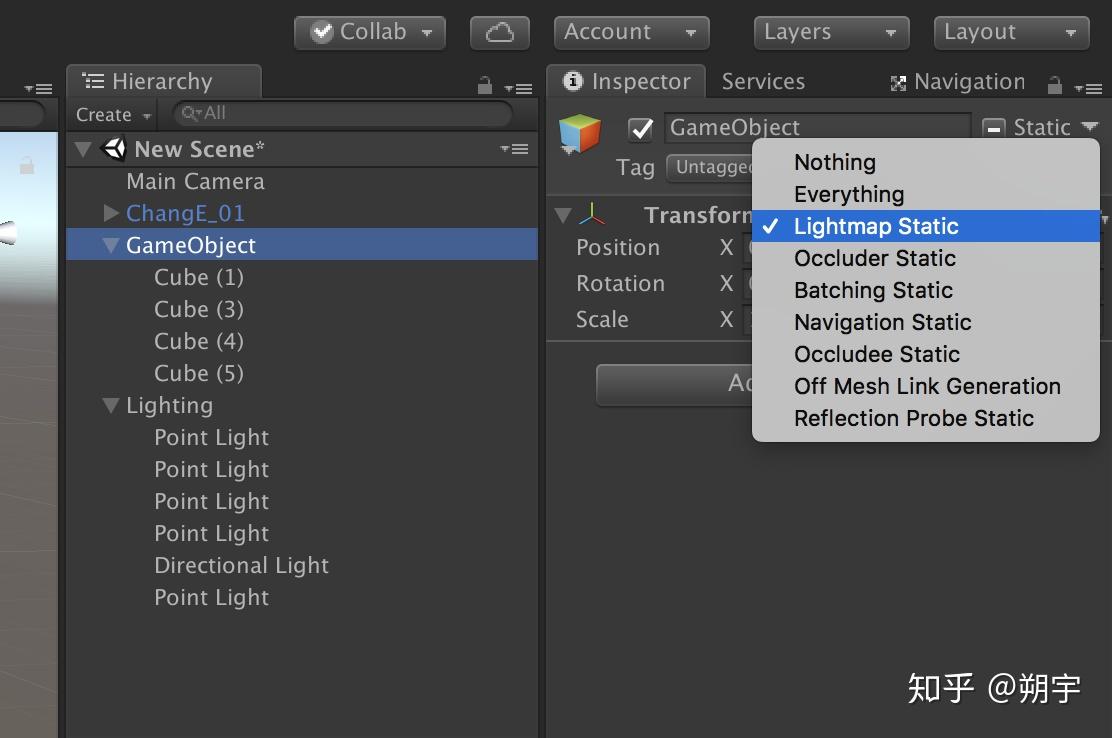Click the Static dropdown arrow

tap(1089, 127)
